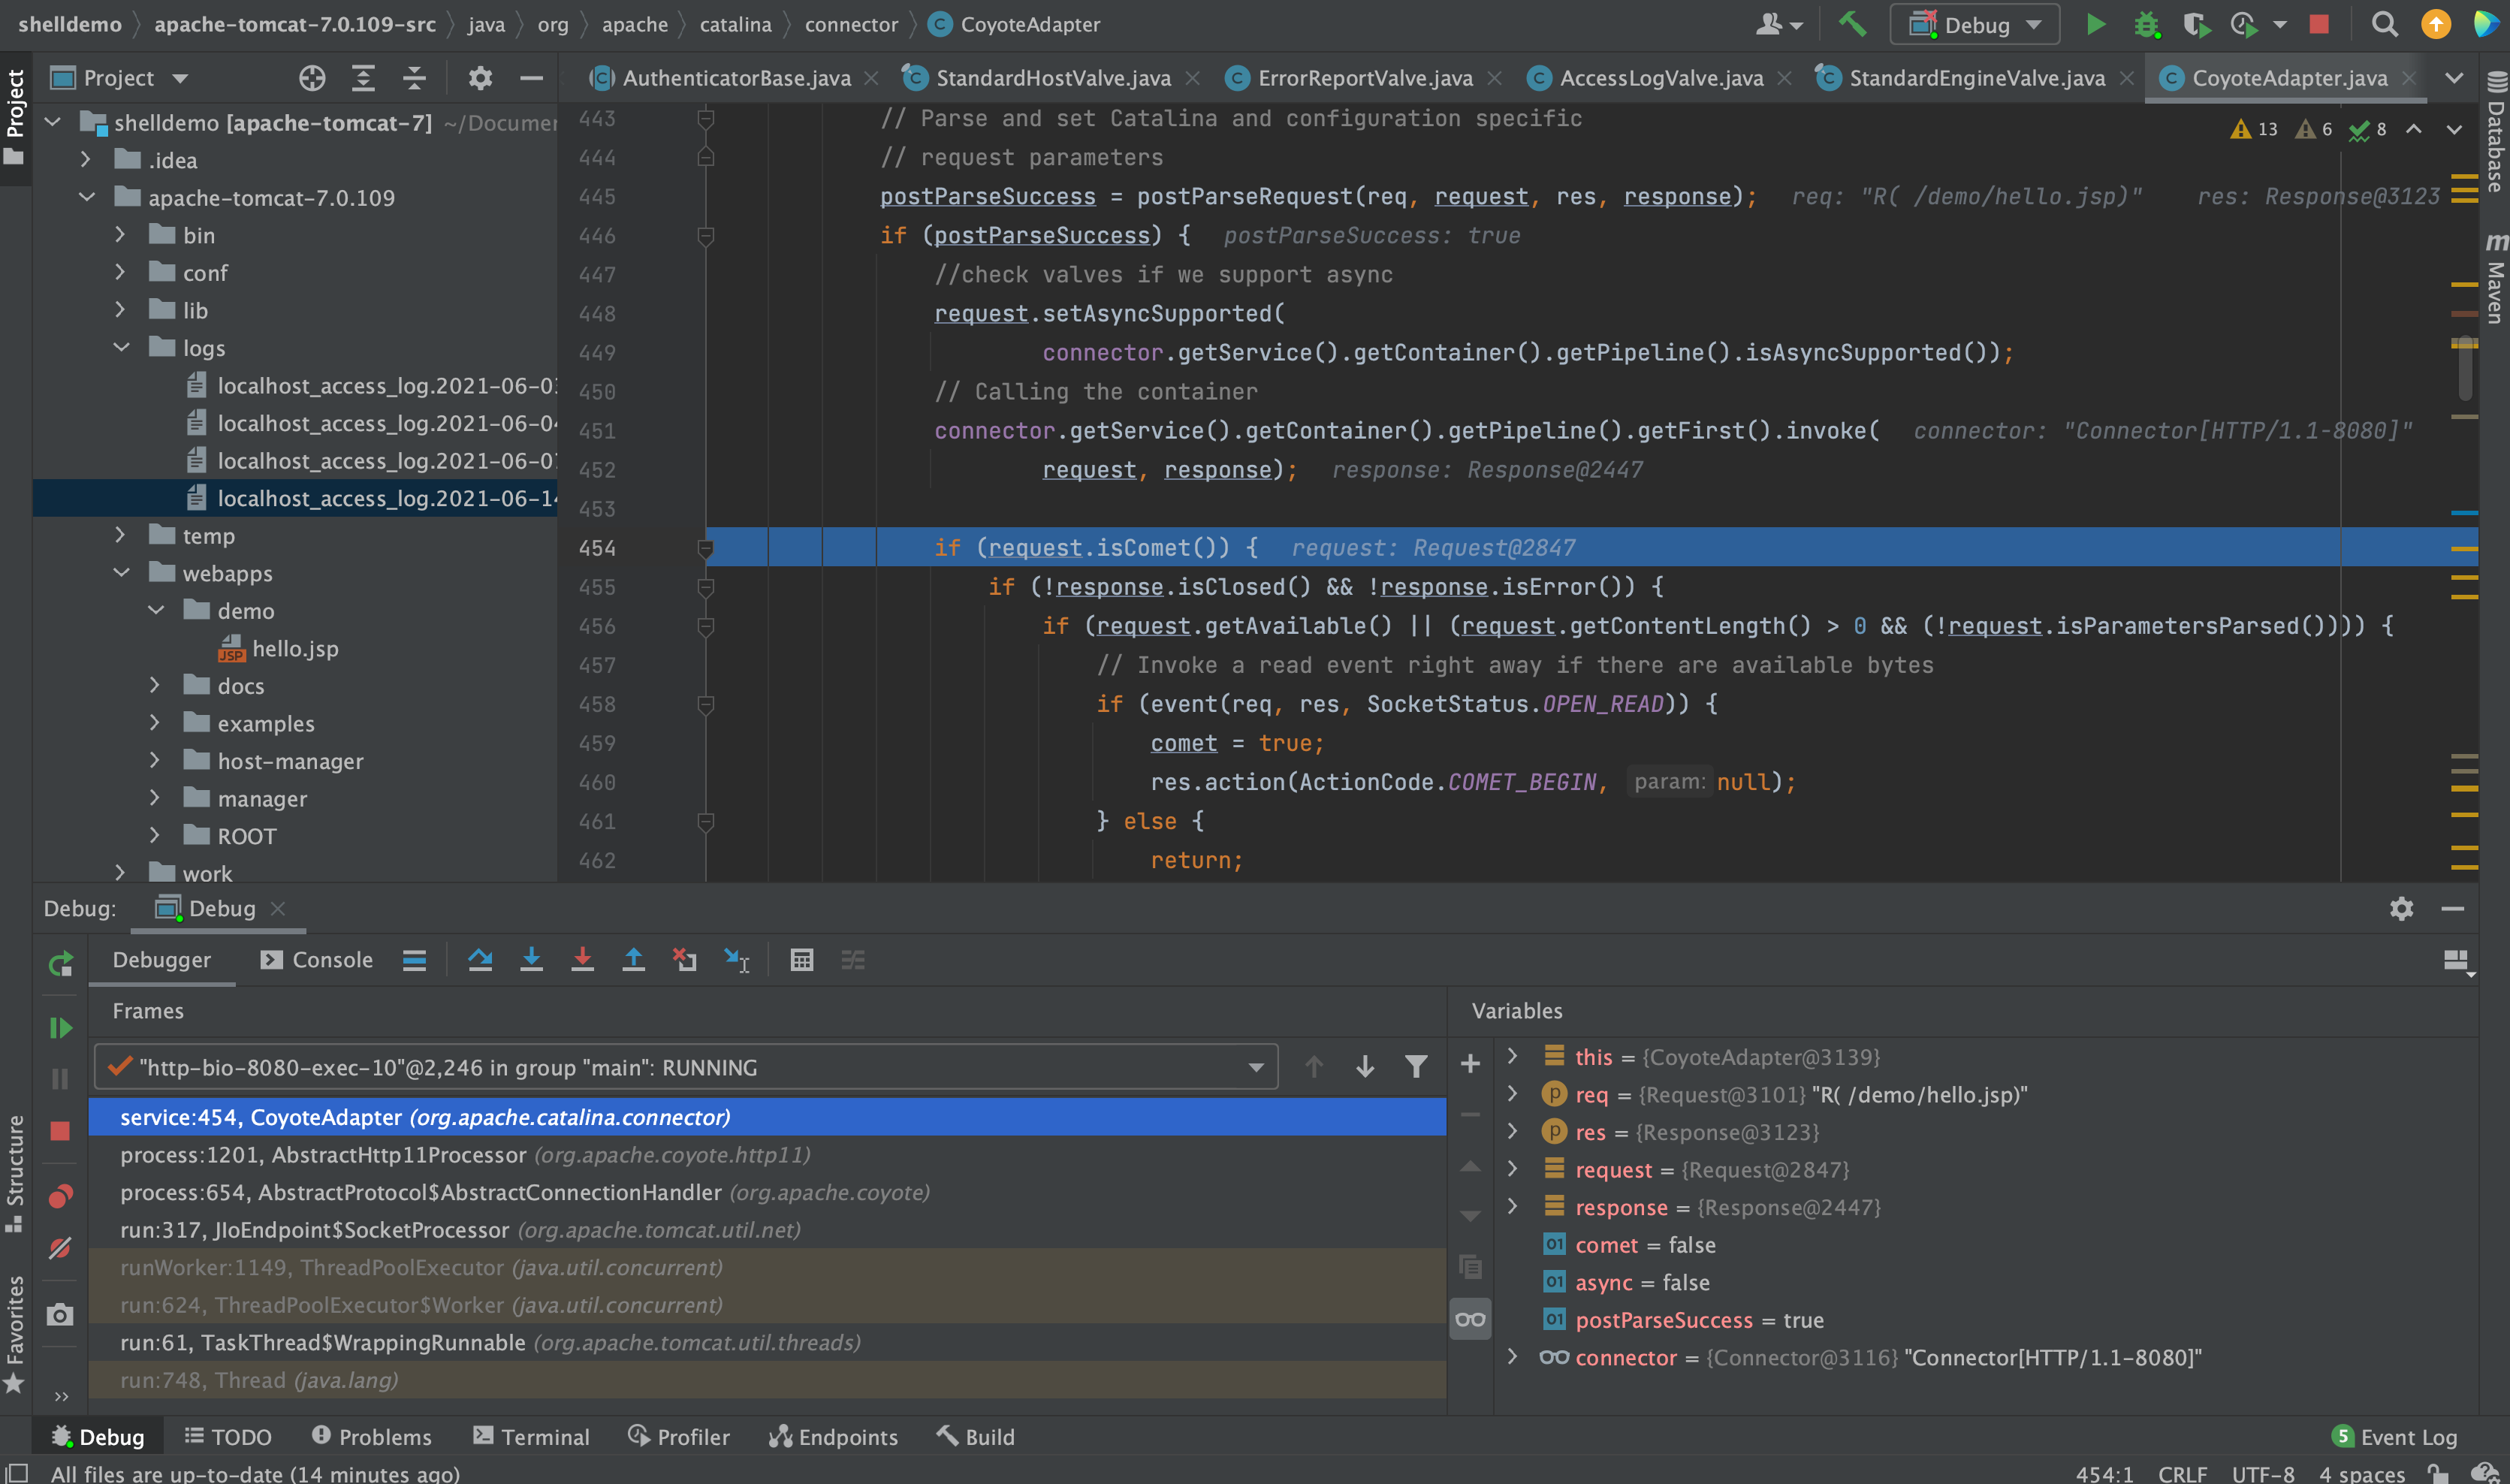Image resolution: width=2510 pixels, height=1484 pixels.
Task: Click Run with Coverage shield icon
Action: coord(2195,24)
